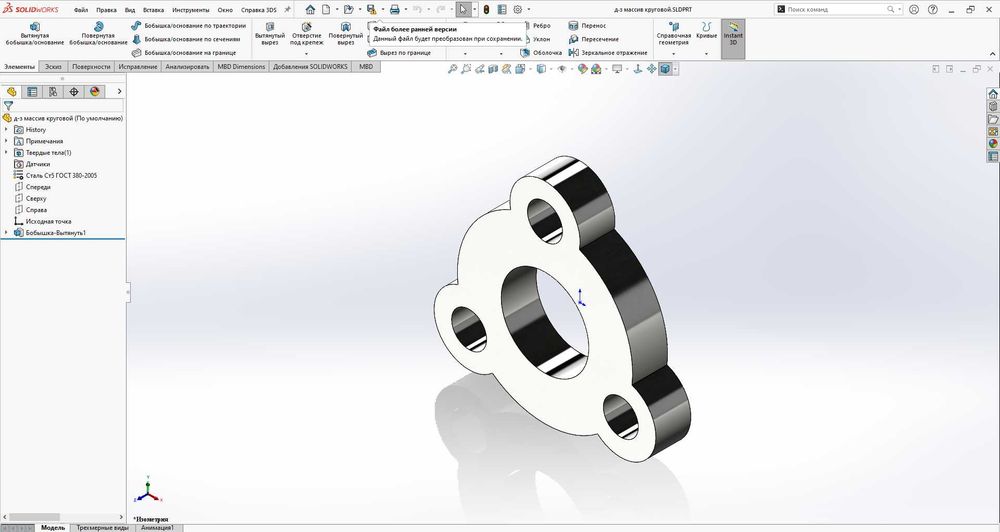Save the file with the Save icon

tap(371, 10)
